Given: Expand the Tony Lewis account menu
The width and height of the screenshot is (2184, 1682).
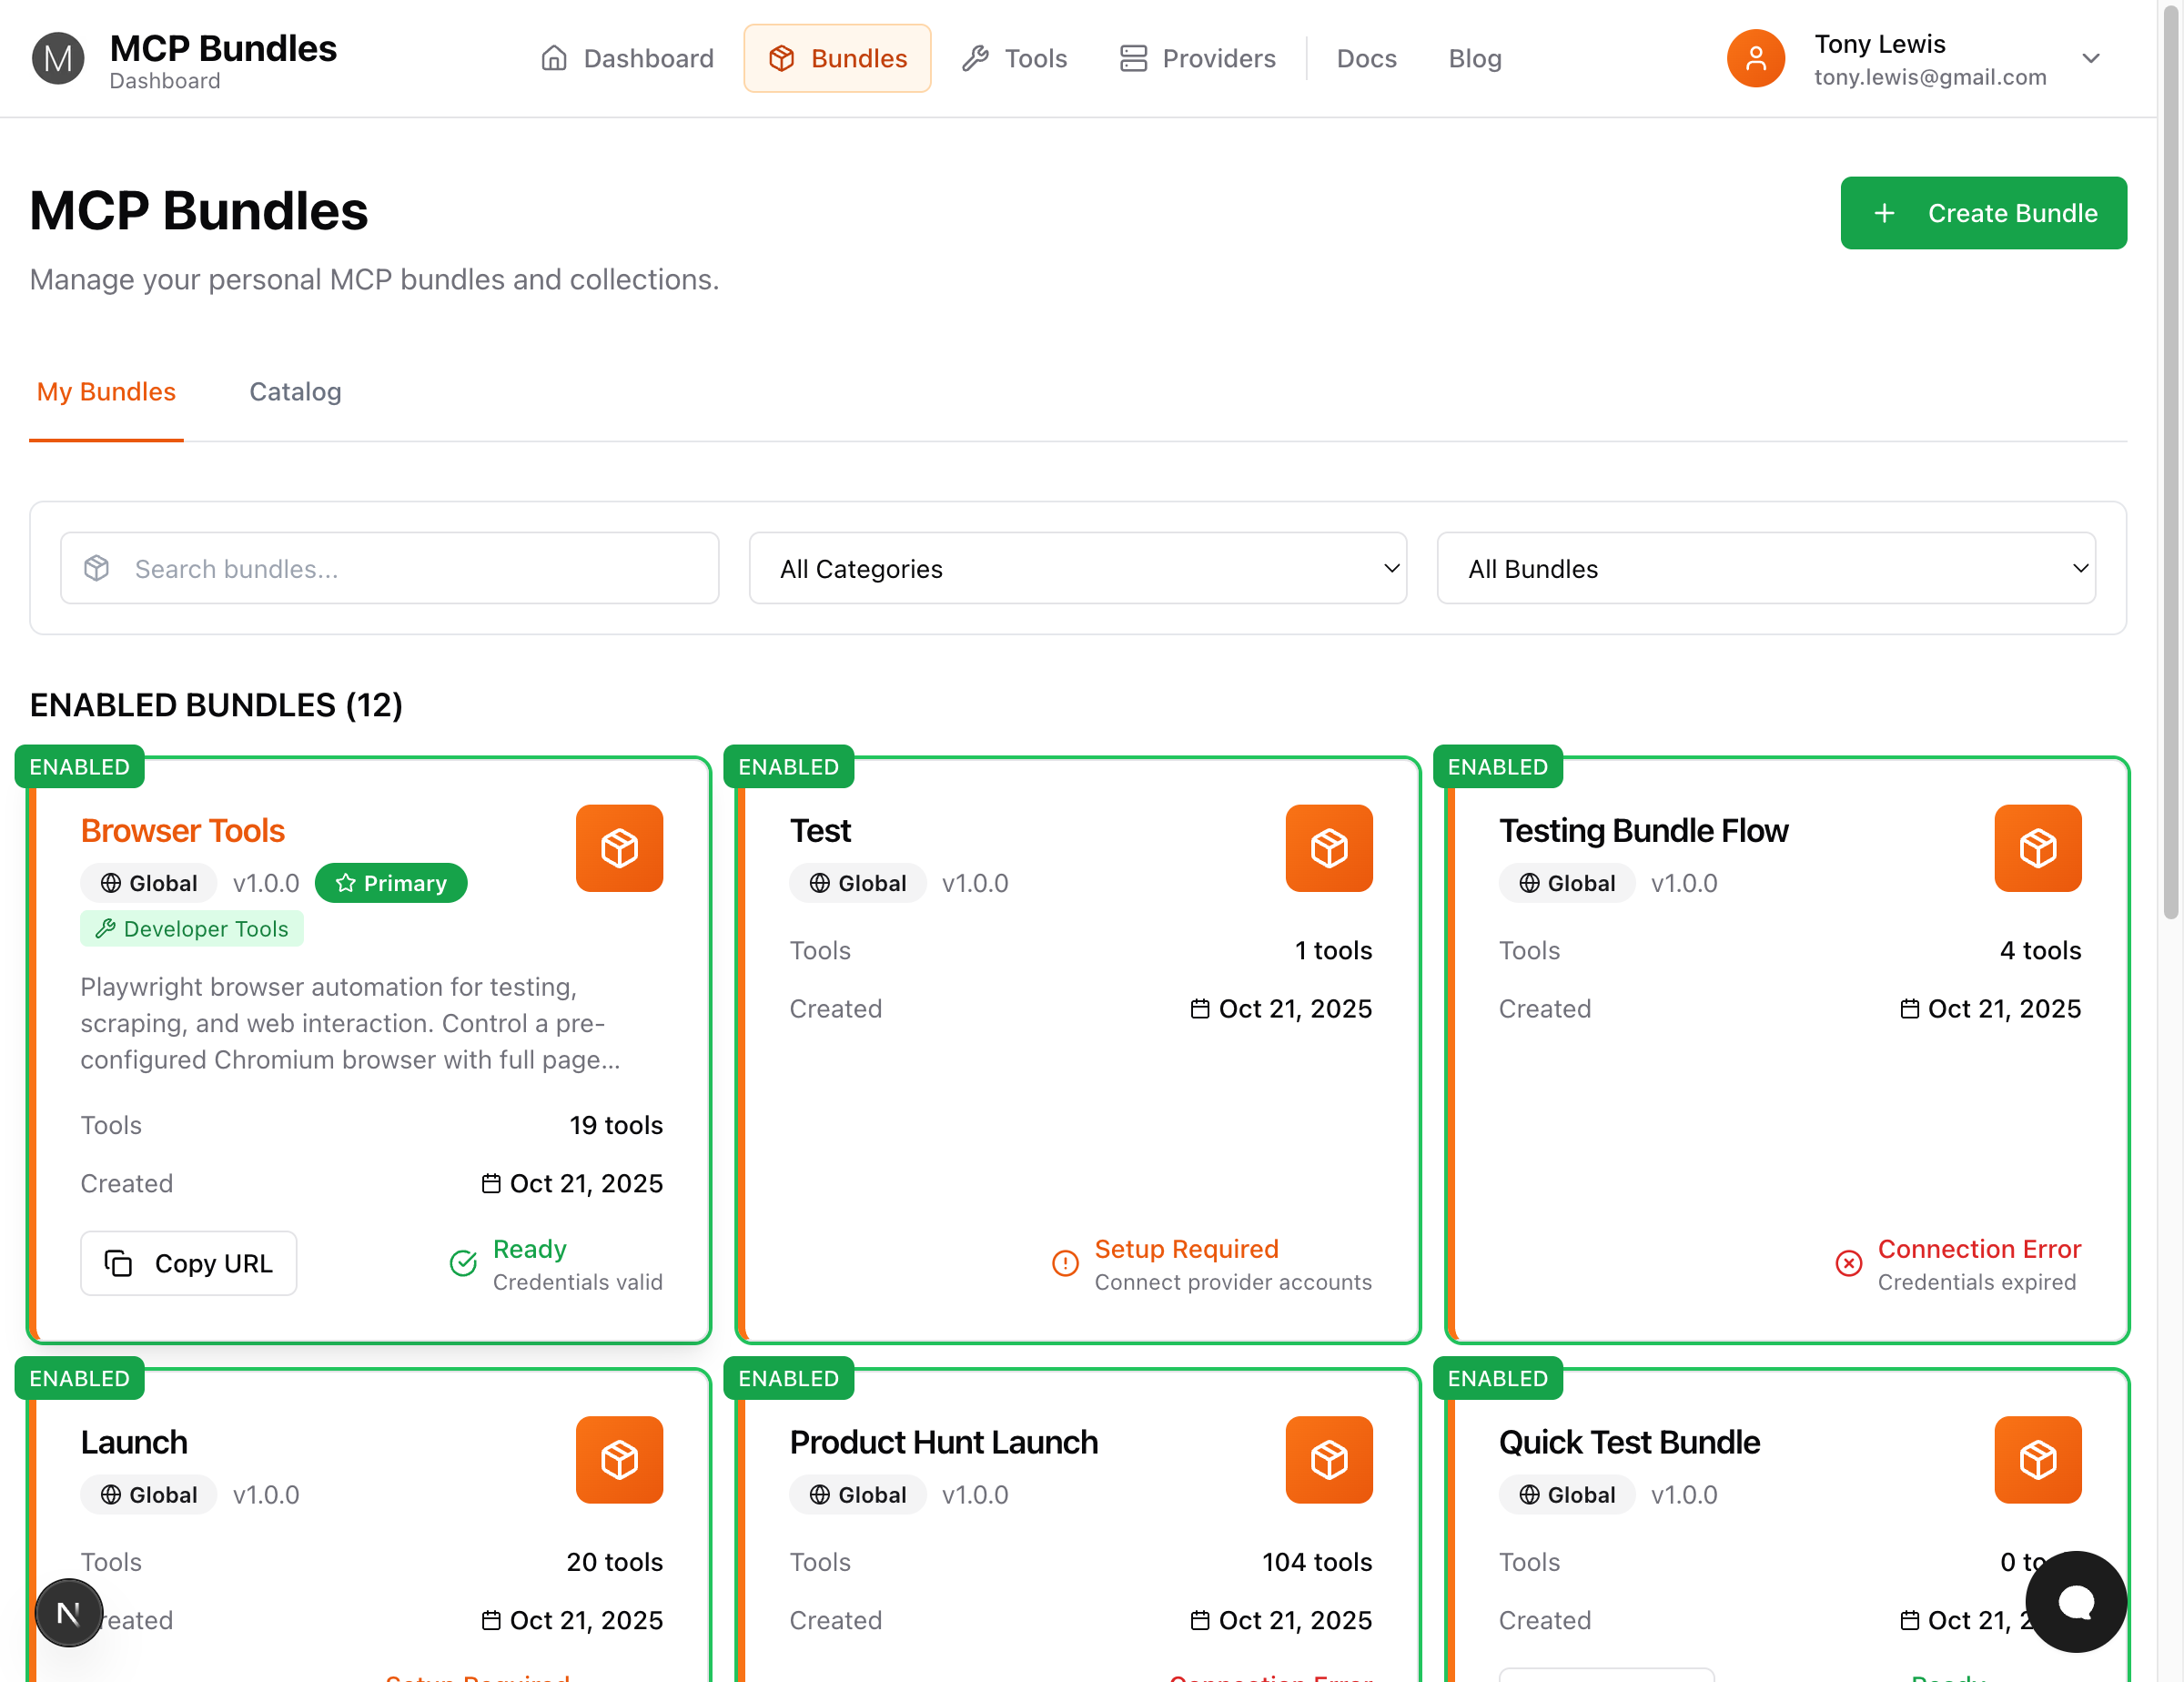Looking at the screenshot, I should (x=2090, y=59).
